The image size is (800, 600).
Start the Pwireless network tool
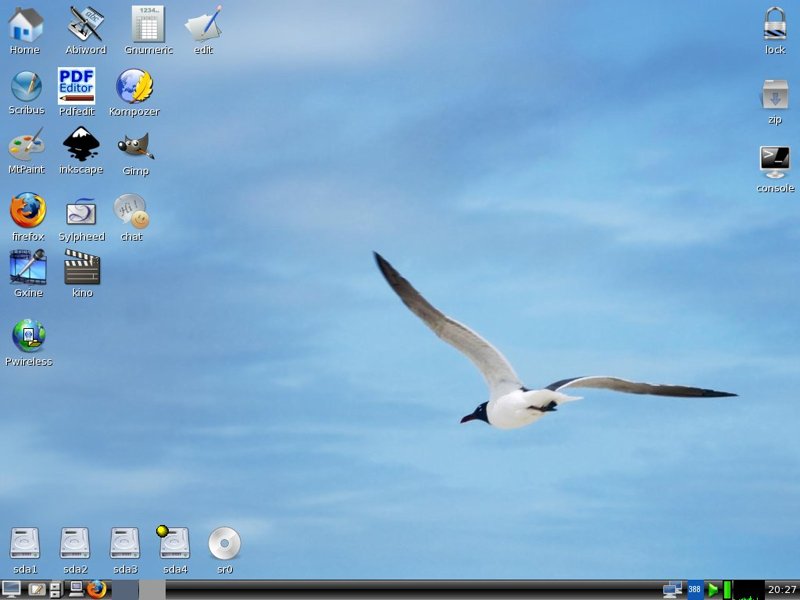tap(28, 336)
